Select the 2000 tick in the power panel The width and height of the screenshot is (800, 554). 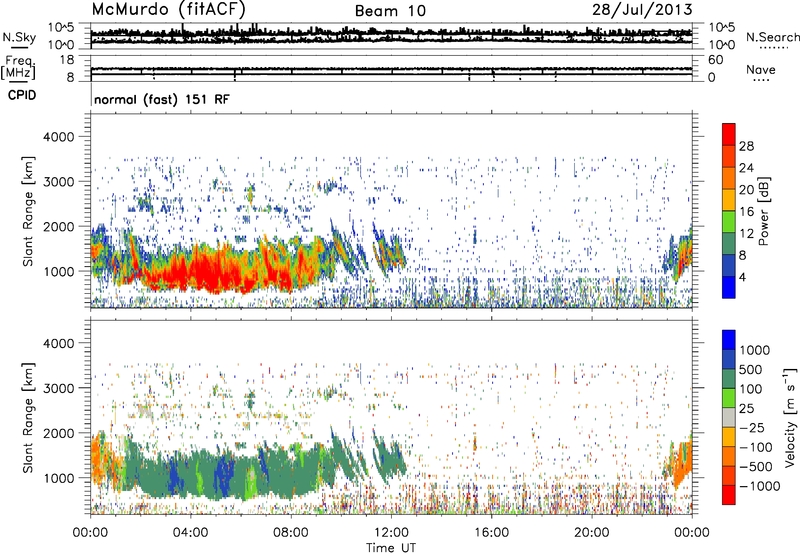coord(58,226)
